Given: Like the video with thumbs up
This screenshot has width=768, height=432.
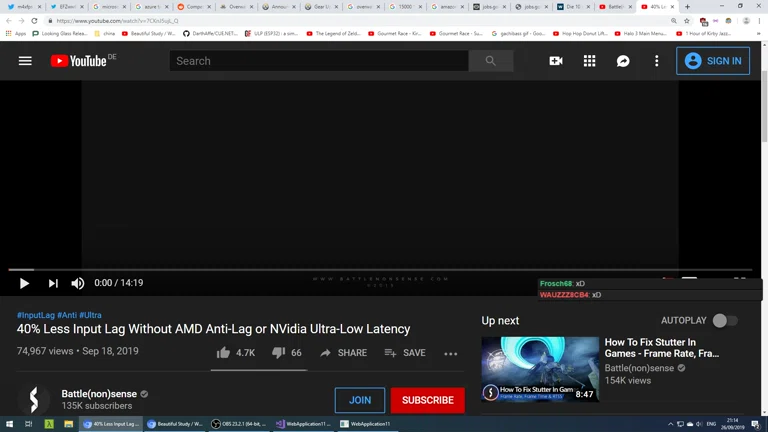Looking at the screenshot, I should coord(236,353).
